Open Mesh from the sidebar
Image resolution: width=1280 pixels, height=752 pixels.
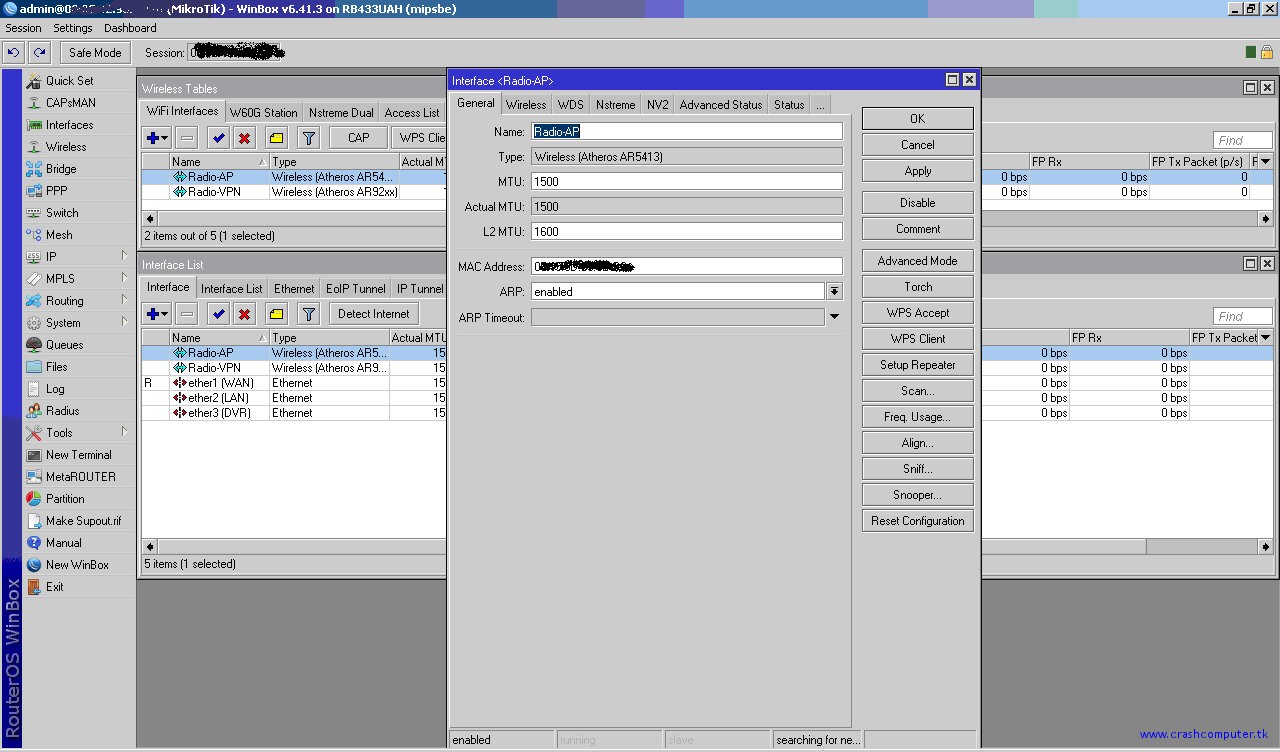tap(59, 235)
